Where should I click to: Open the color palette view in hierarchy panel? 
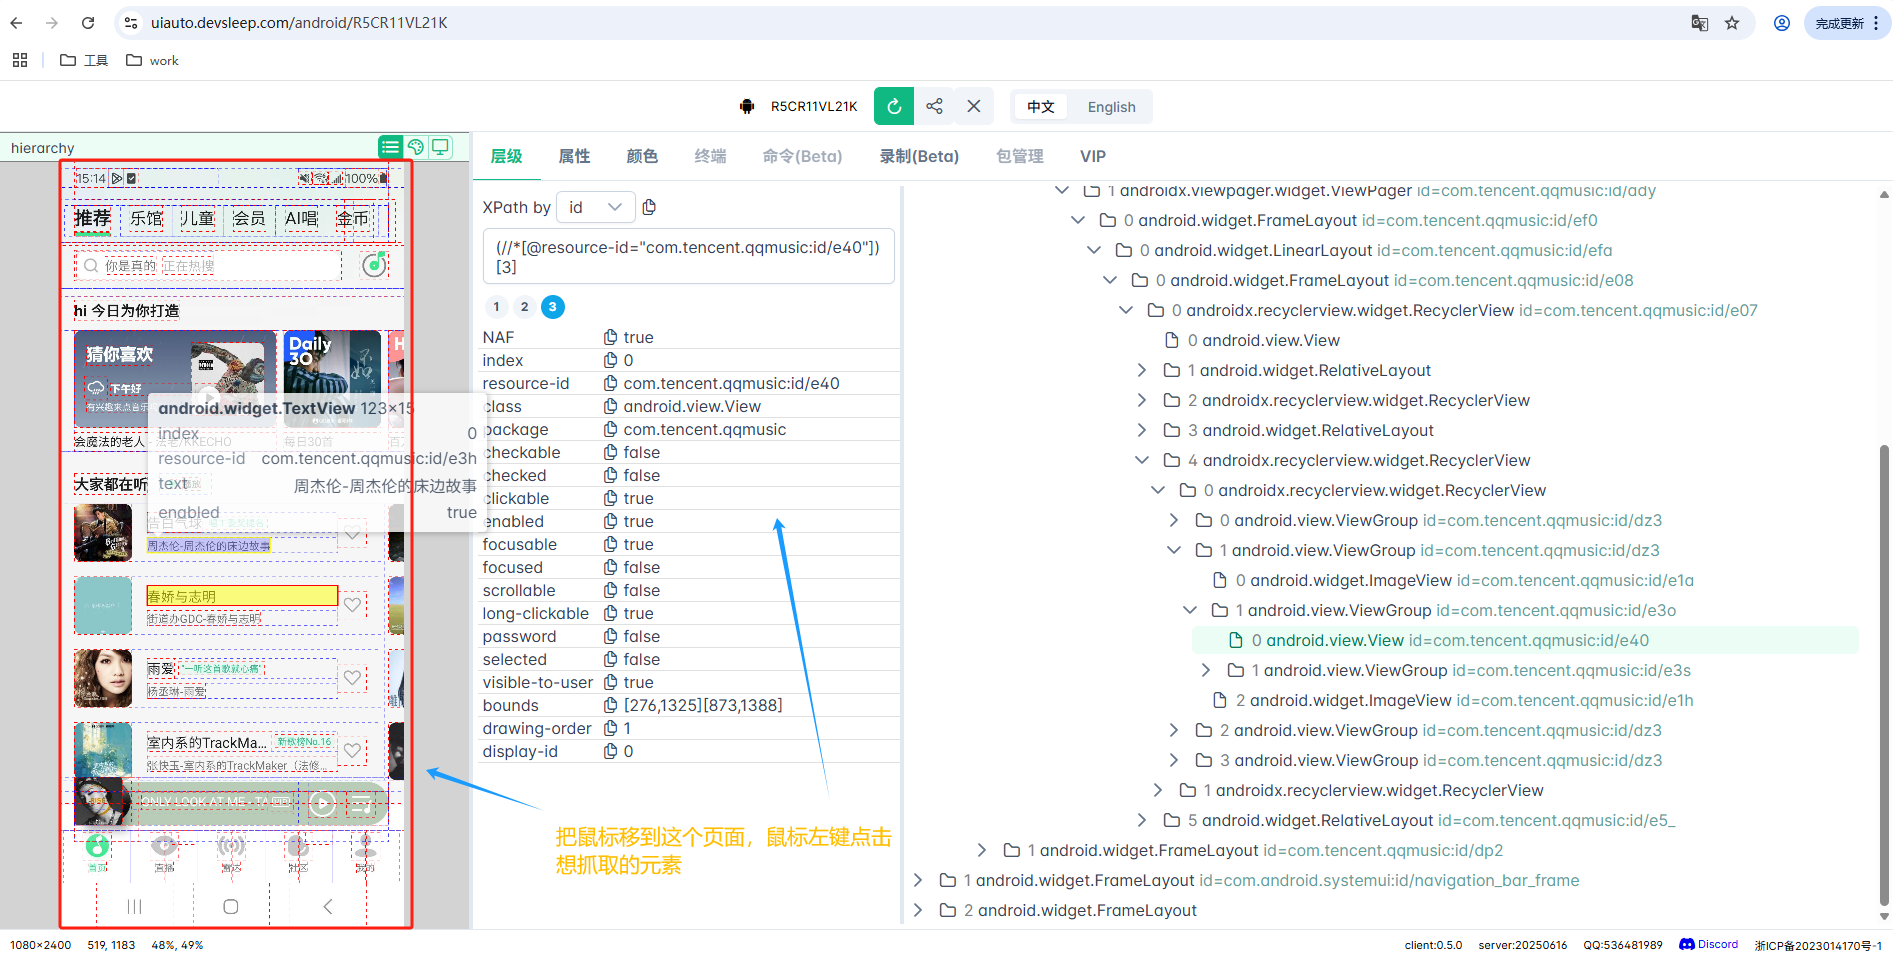(x=416, y=146)
